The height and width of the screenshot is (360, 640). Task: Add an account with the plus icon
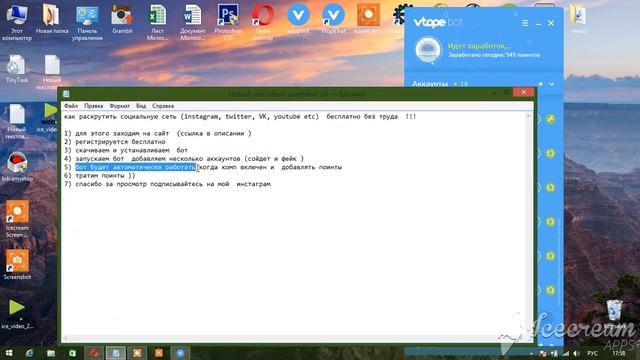540,84
